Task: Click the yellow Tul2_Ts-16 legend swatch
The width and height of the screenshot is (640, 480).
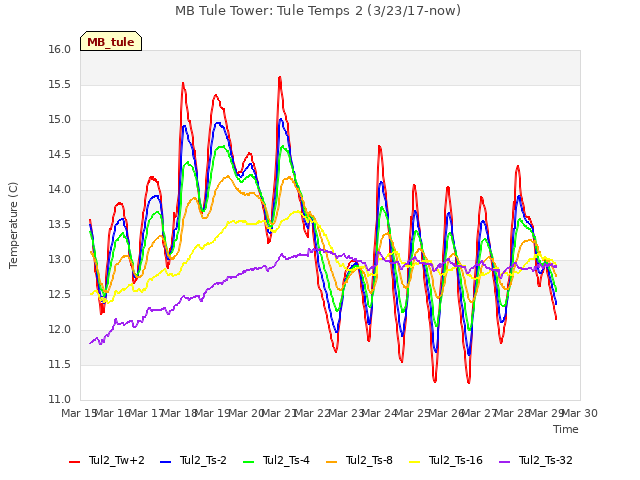Action: [x=414, y=461]
